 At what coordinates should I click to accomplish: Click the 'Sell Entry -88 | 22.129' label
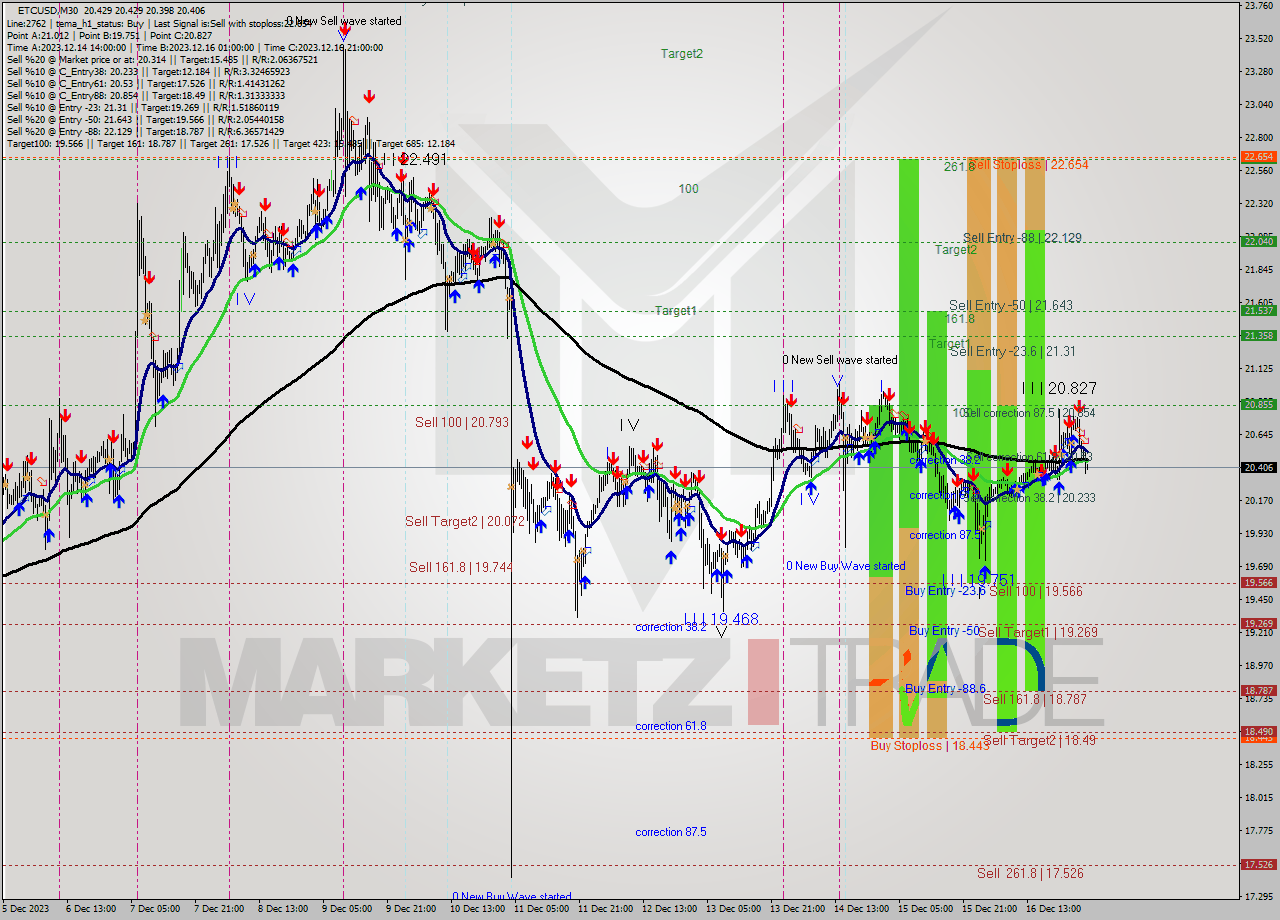(1022, 238)
